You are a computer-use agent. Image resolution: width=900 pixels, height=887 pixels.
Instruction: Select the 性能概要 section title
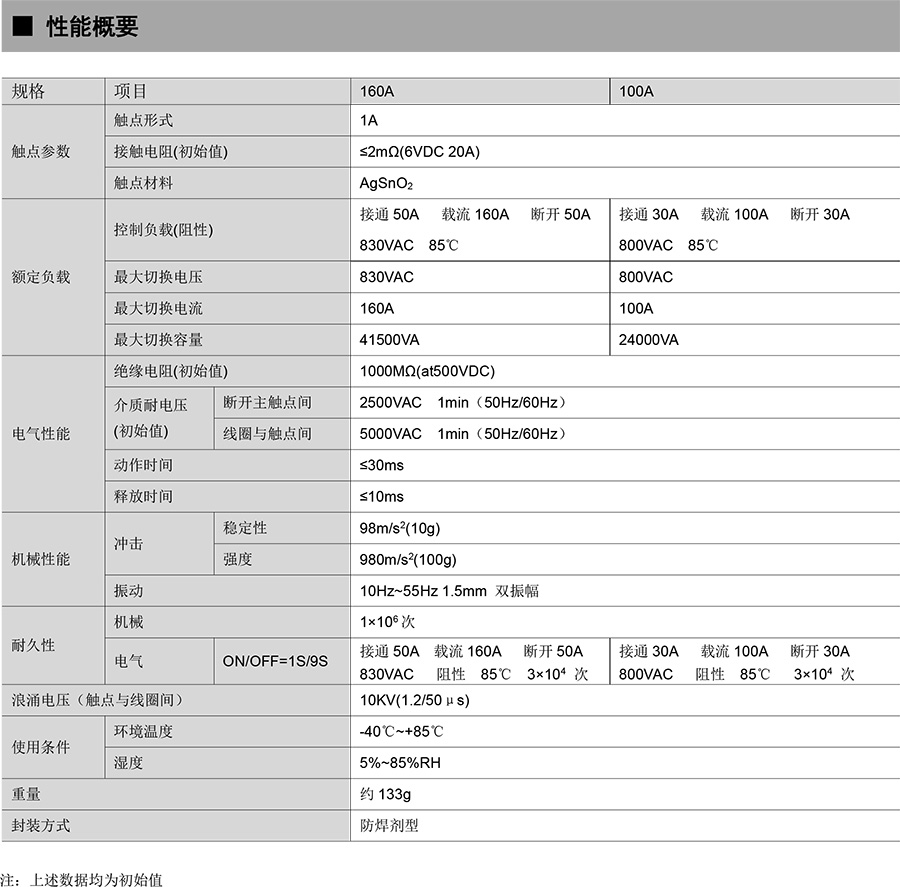click(x=92, y=27)
